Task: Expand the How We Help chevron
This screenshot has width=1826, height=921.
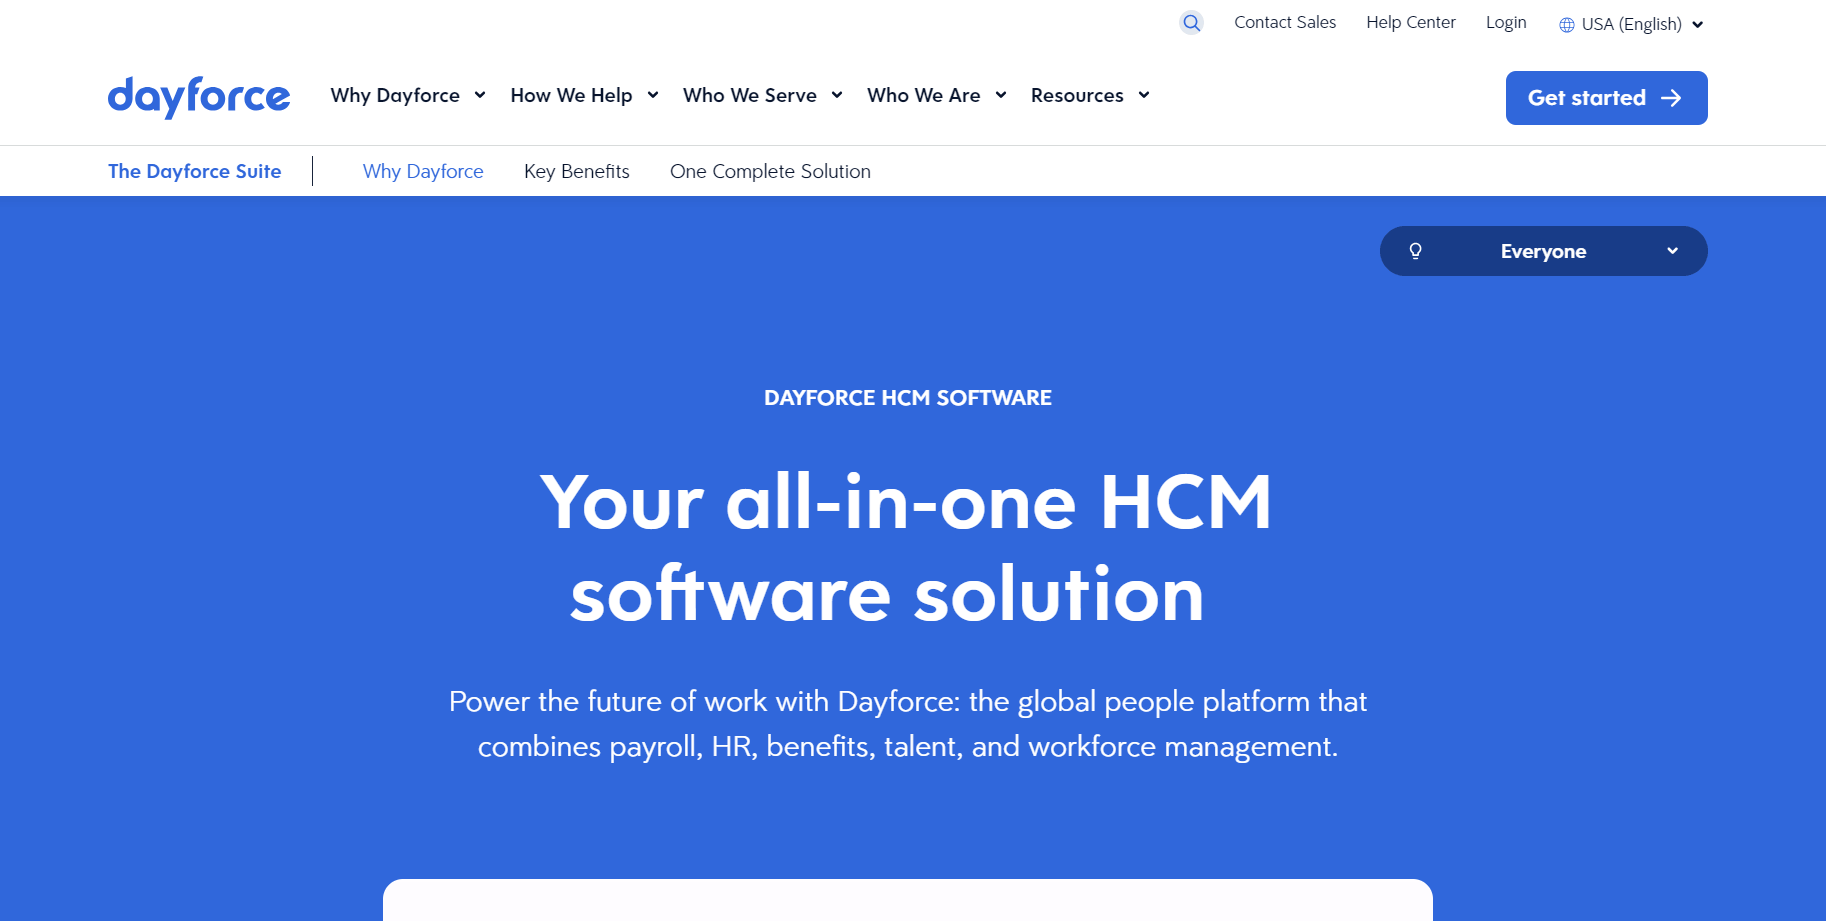Action: coord(653,95)
